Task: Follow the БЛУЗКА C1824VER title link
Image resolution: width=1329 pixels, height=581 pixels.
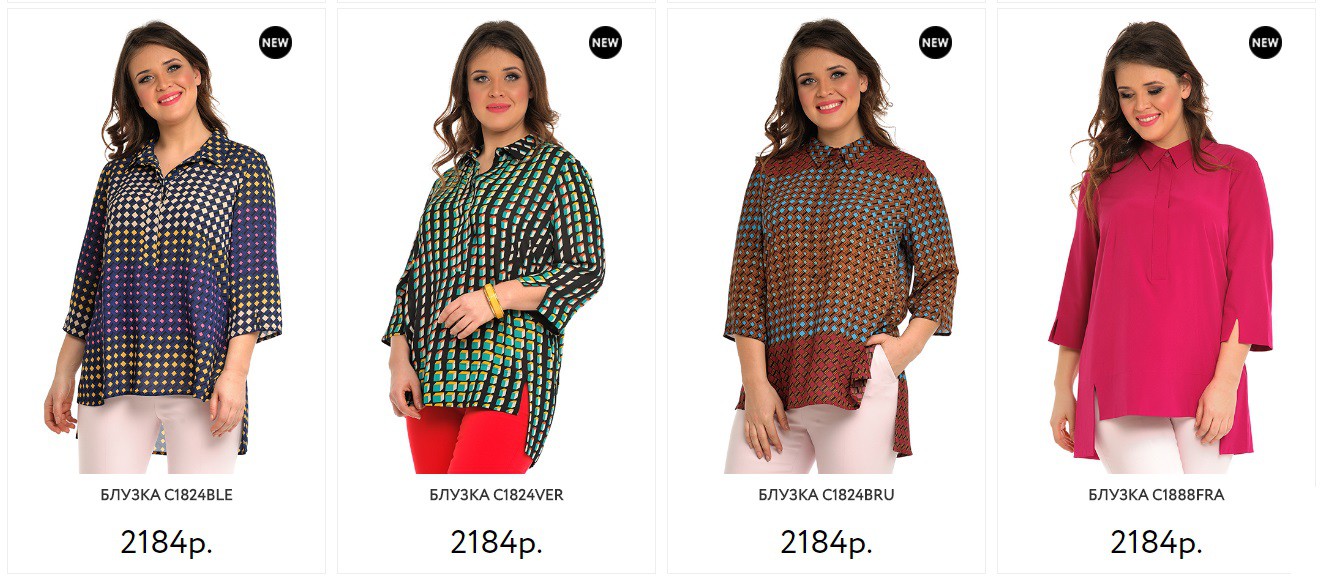Action: (496, 495)
